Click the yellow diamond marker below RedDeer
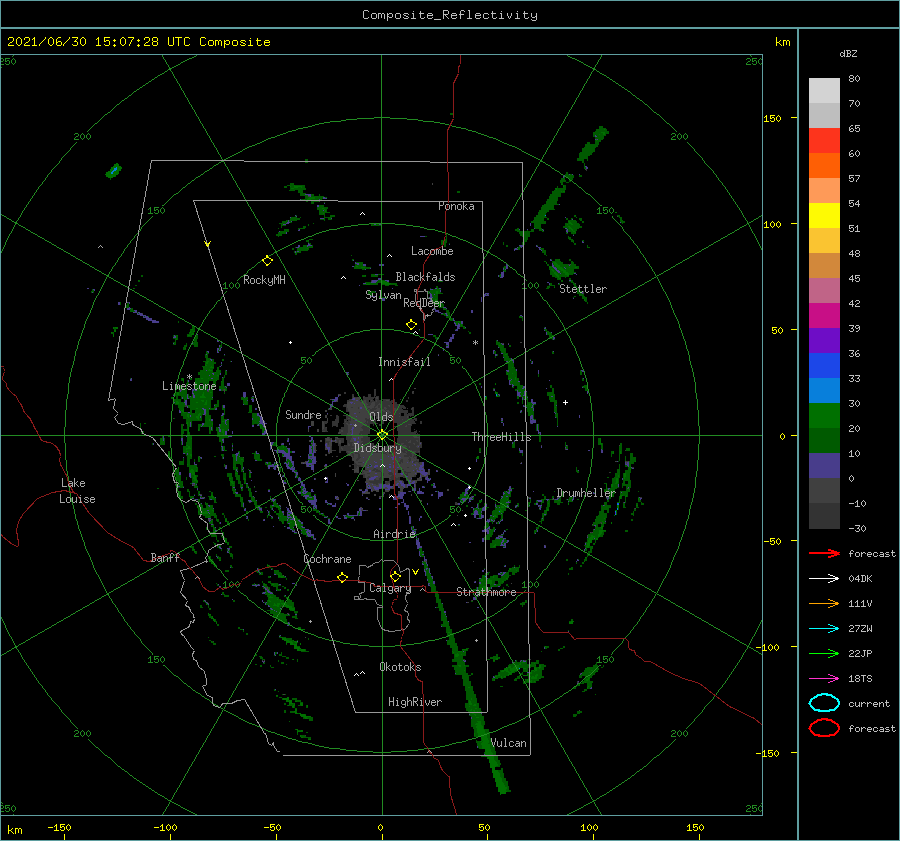This screenshot has width=900, height=841. [x=412, y=325]
